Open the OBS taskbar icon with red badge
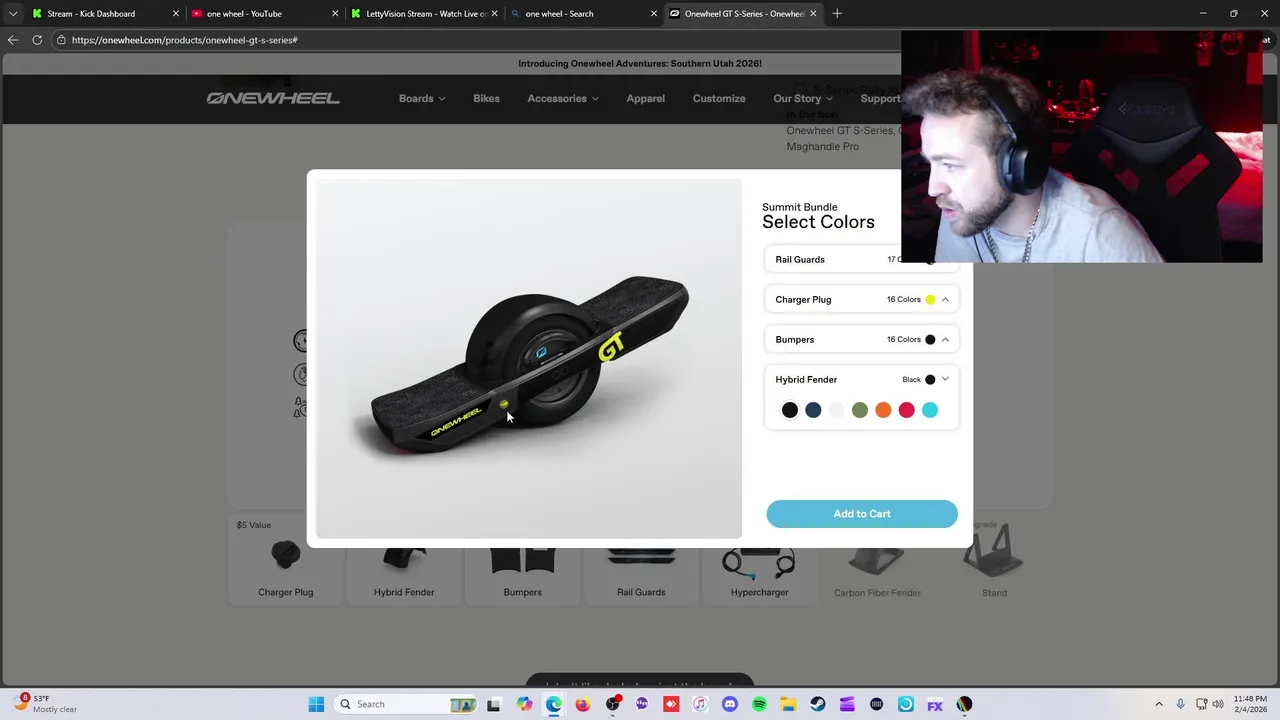This screenshot has height=720, width=1280. click(612, 704)
